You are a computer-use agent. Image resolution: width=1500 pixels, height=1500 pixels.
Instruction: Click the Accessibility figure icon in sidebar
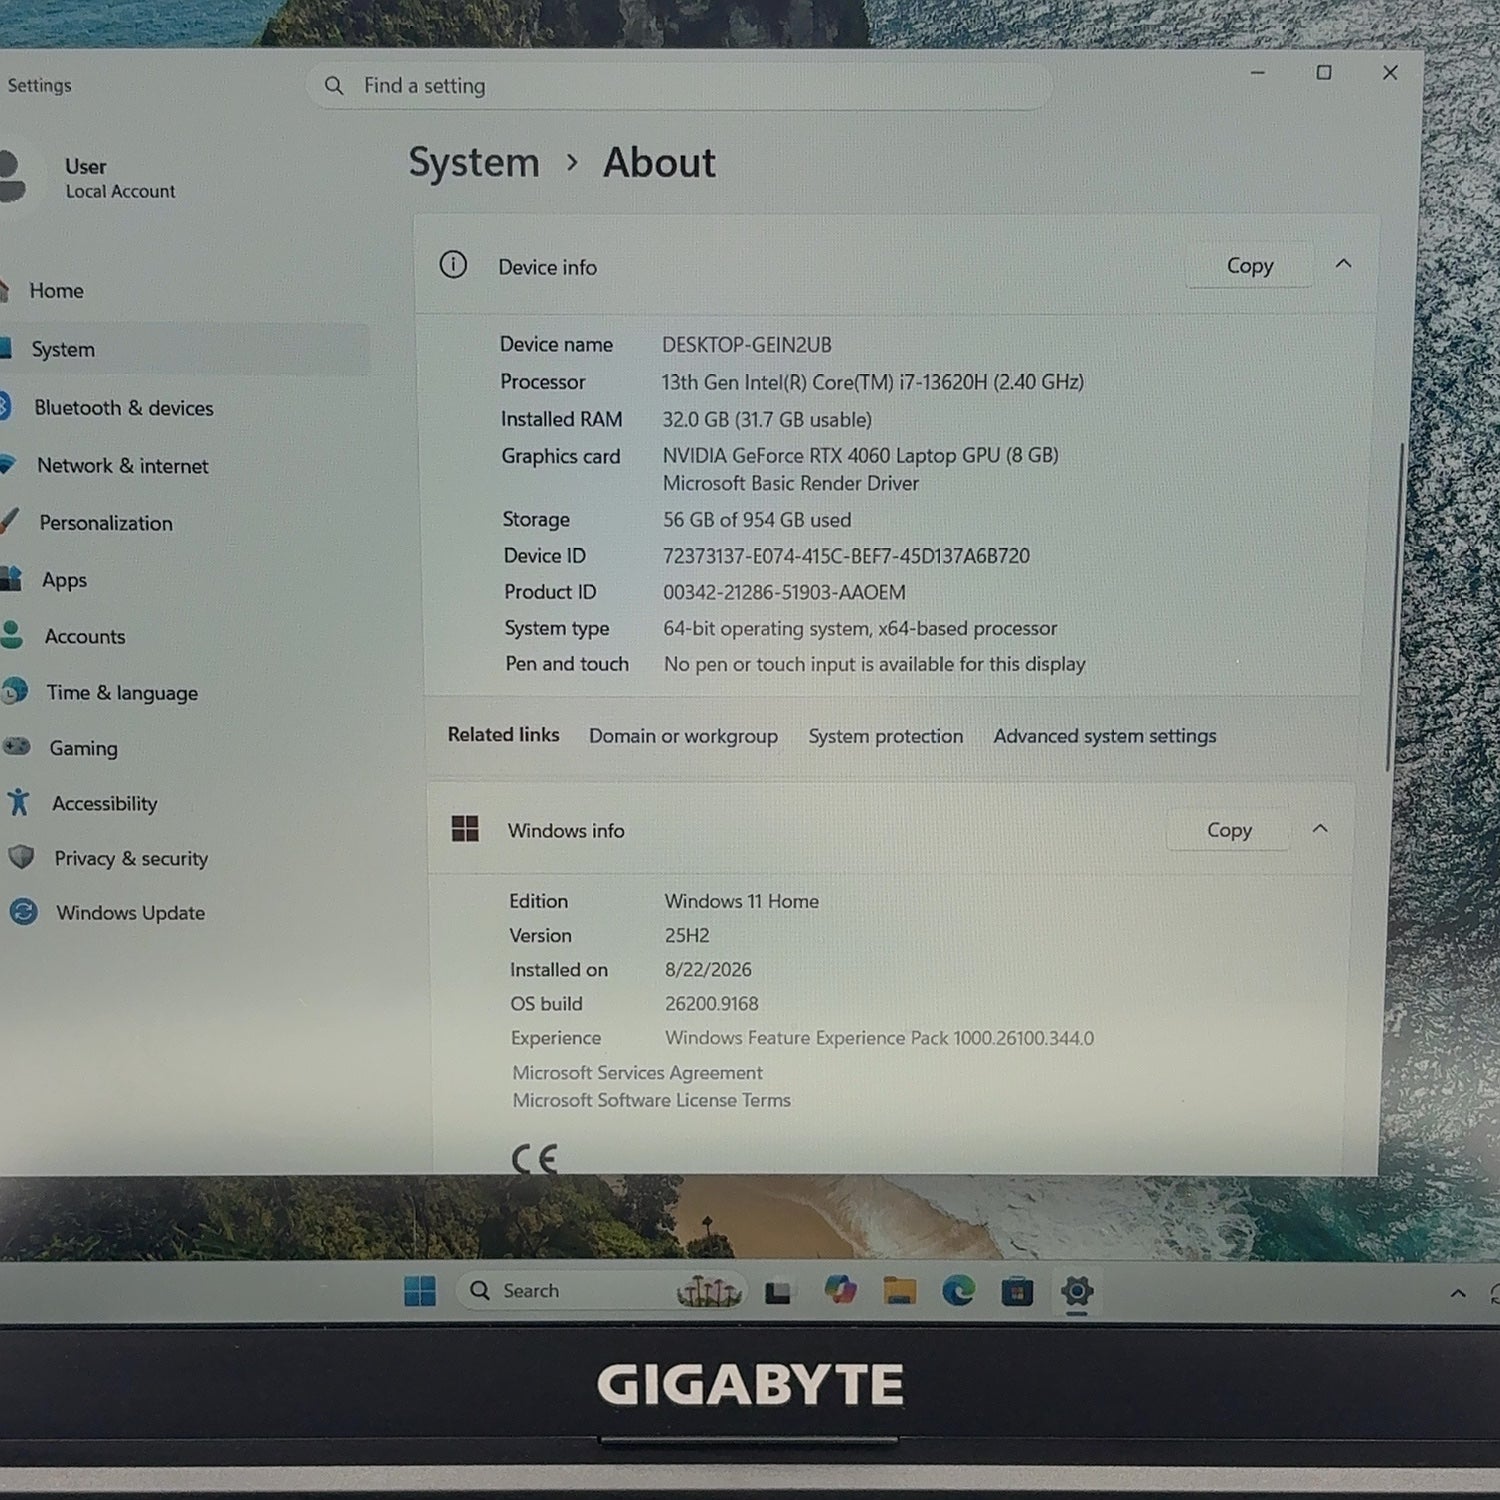pos(19,802)
